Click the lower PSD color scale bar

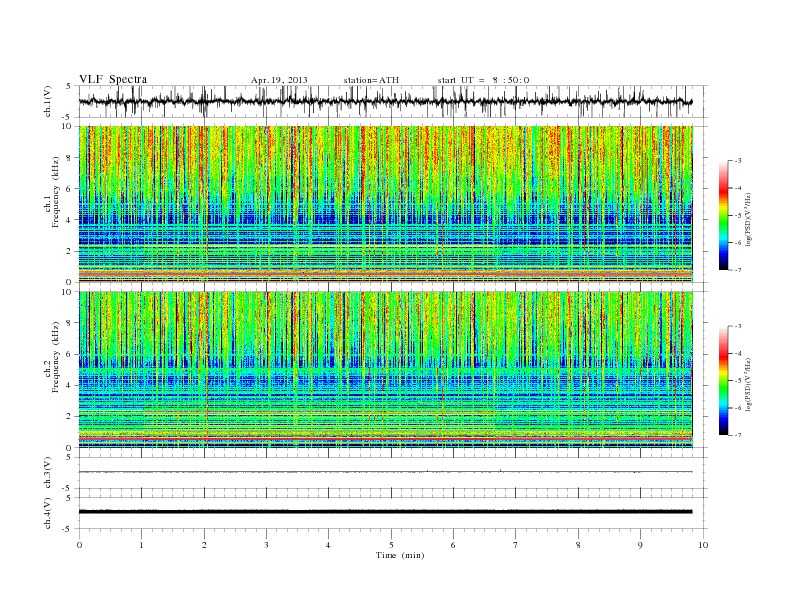(x=724, y=380)
